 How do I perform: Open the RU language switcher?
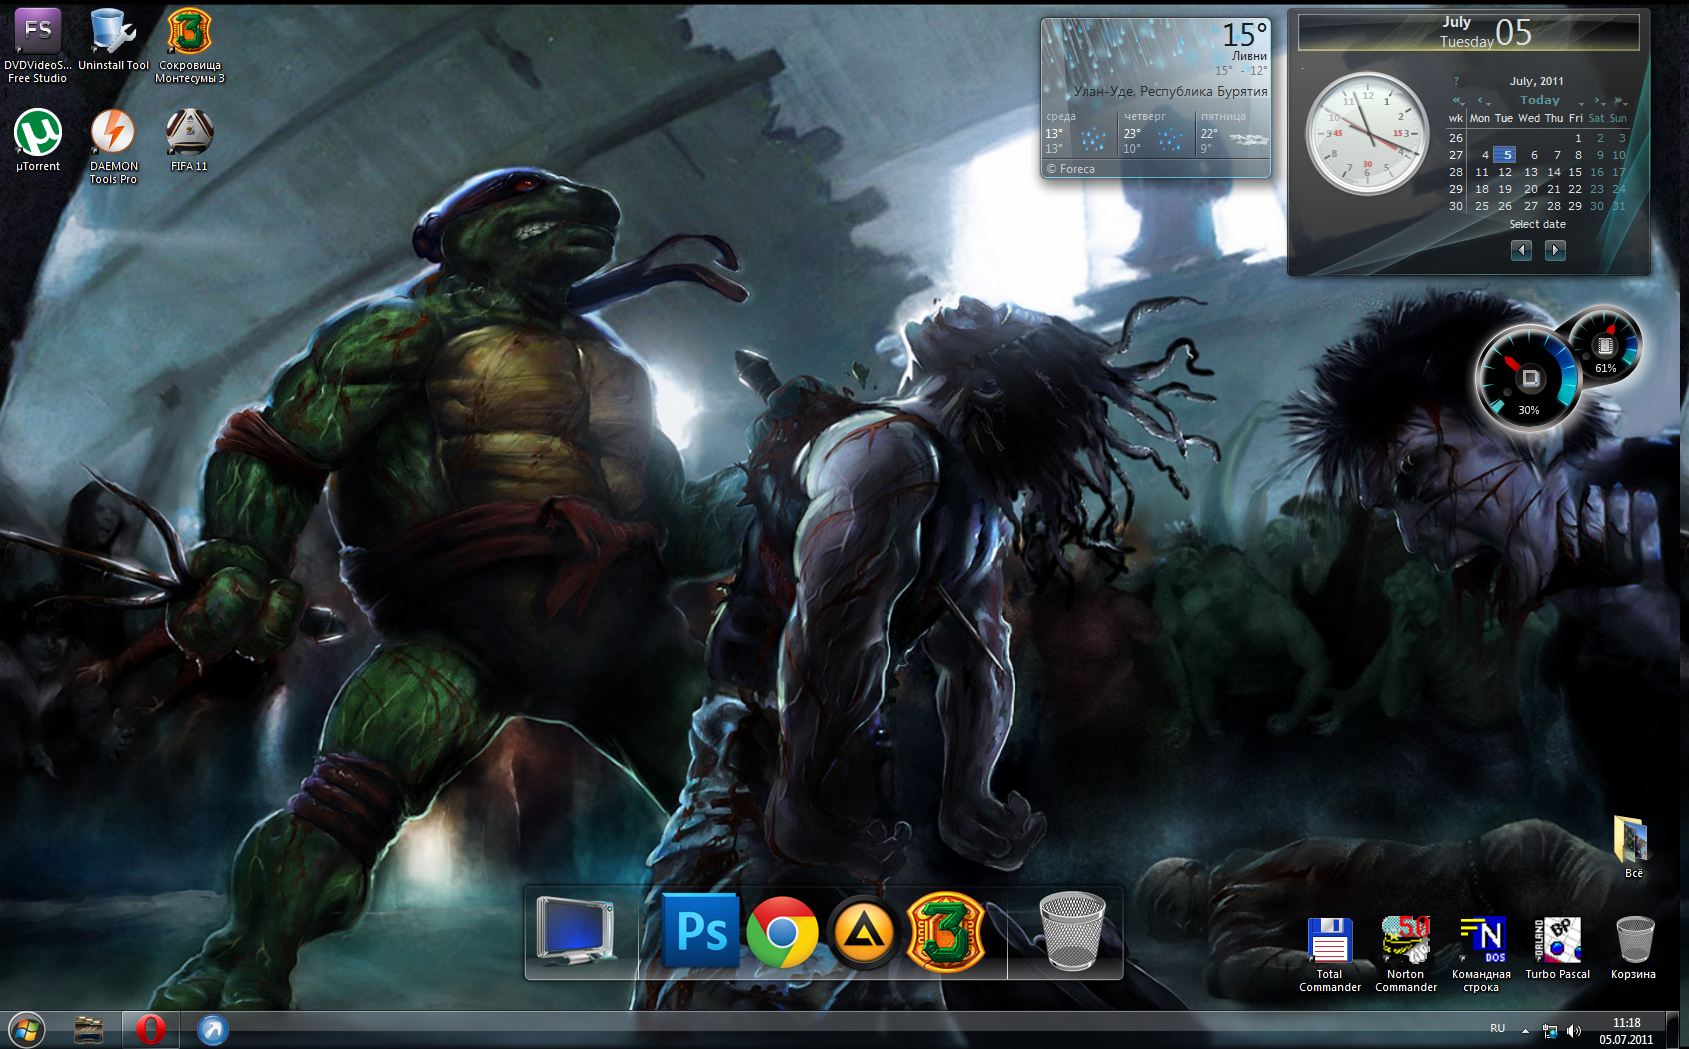1497,1028
